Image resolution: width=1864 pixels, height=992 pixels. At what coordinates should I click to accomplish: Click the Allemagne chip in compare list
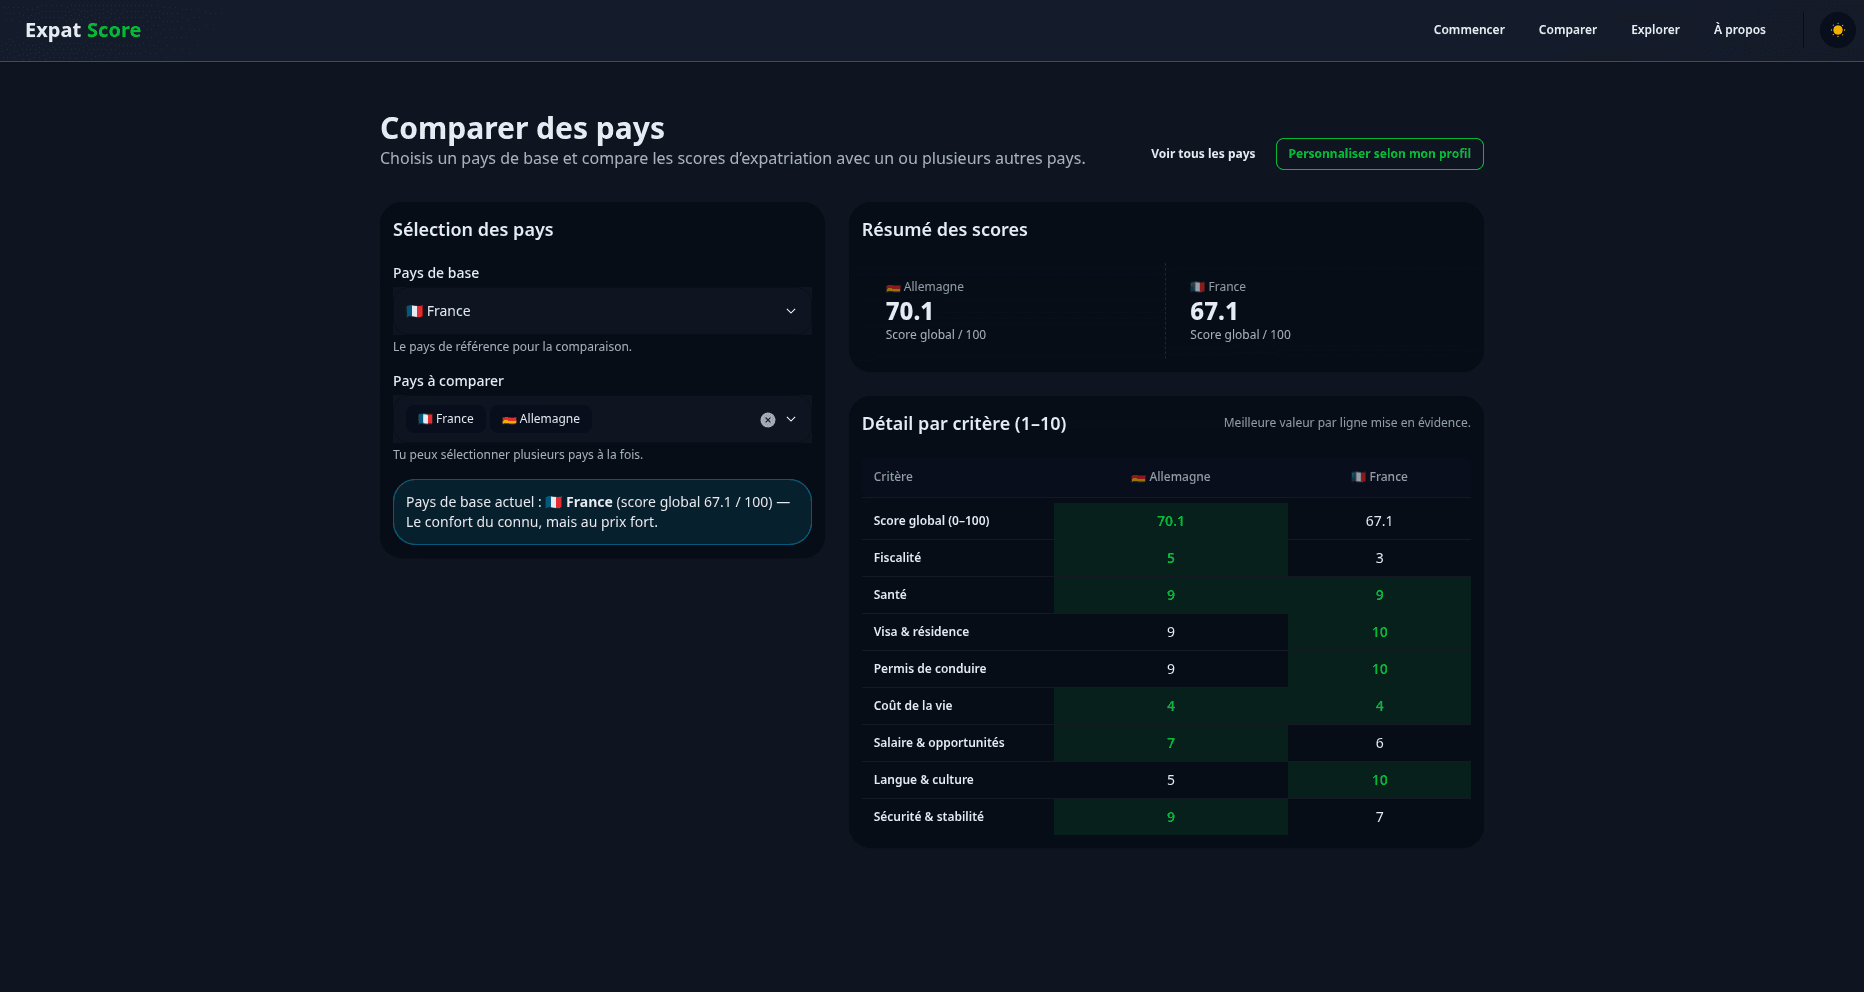pos(541,419)
